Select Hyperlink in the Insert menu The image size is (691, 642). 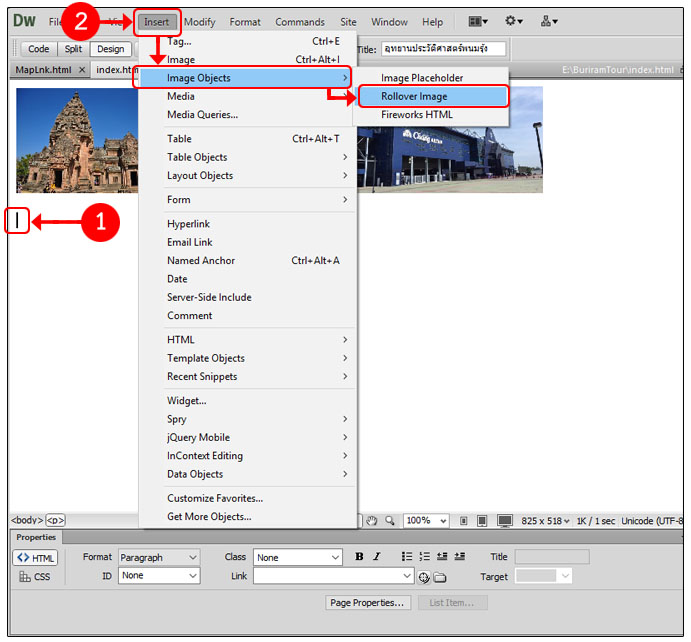pyautogui.click(x=188, y=224)
